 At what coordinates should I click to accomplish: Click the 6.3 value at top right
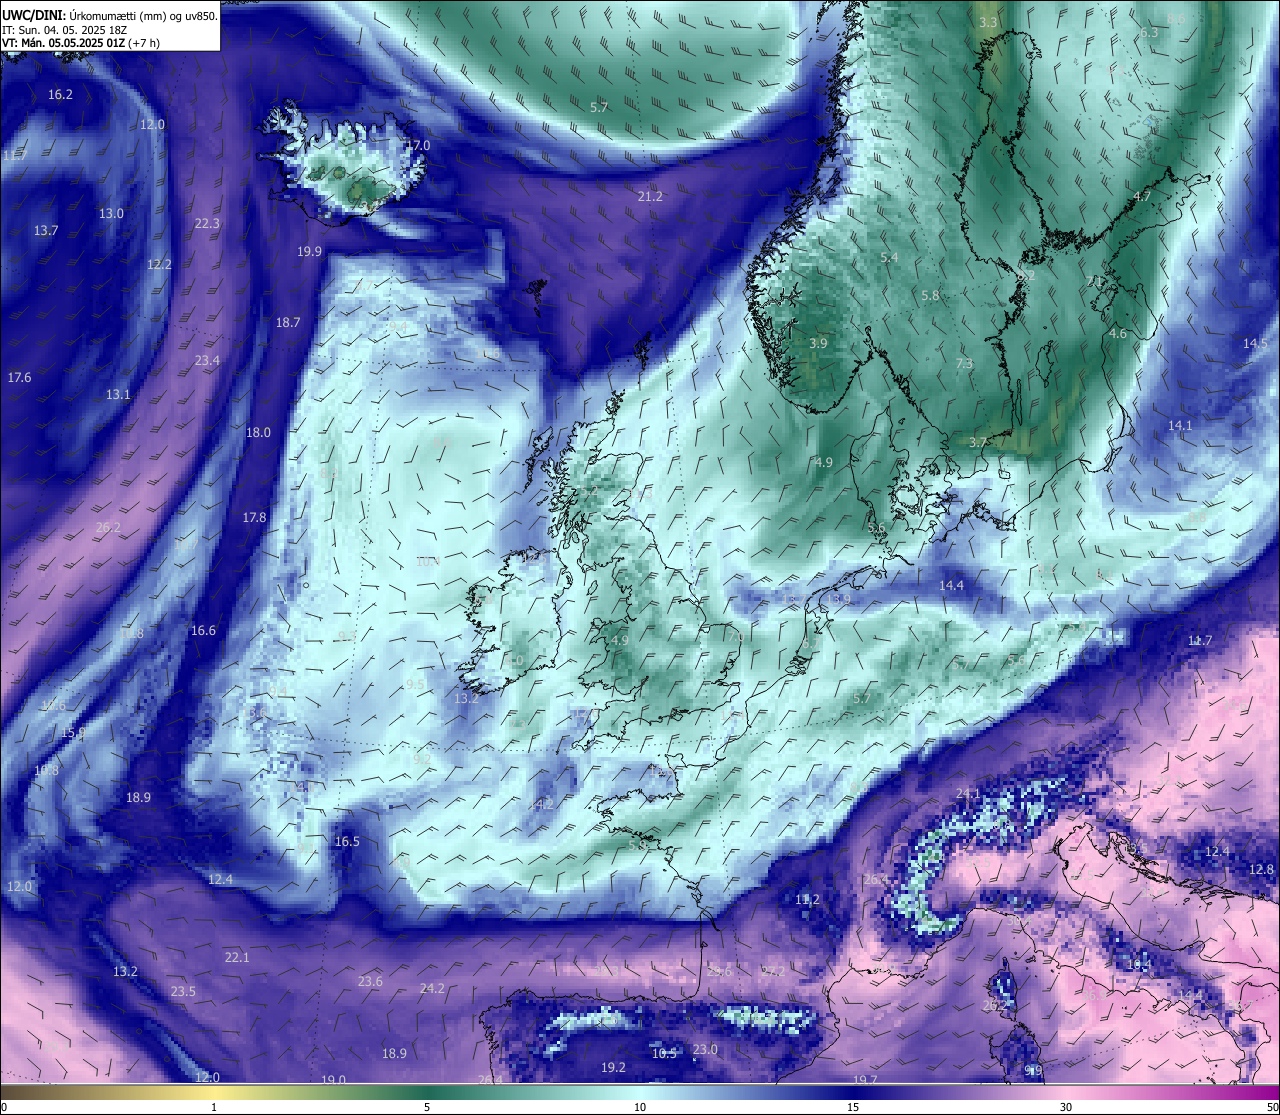(1149, 33)
